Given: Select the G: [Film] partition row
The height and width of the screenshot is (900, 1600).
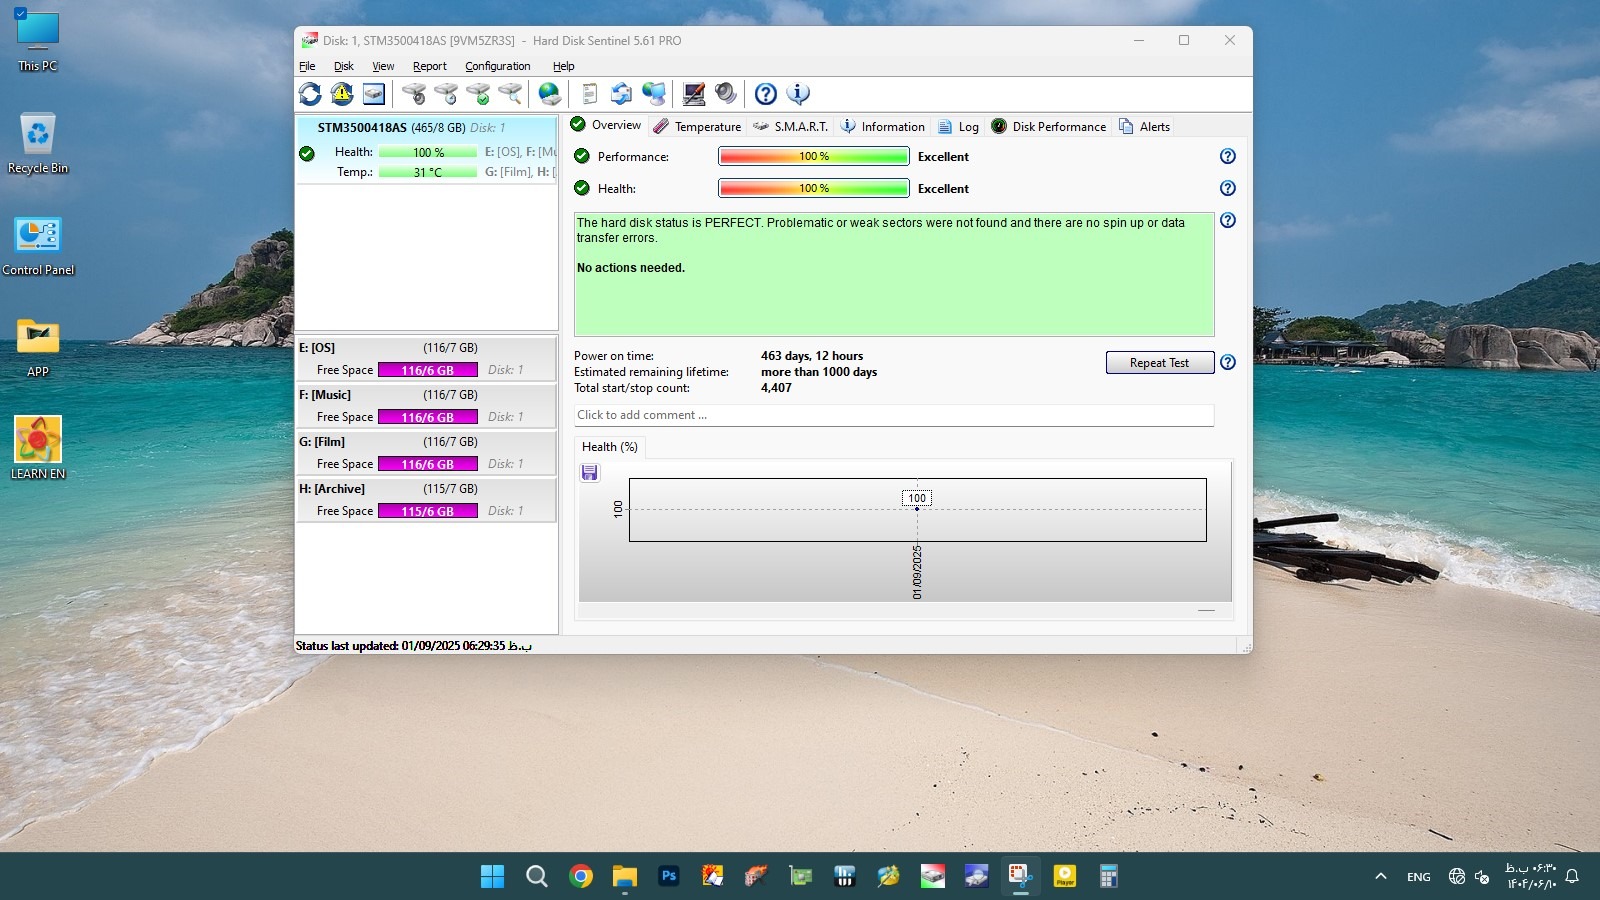Looking at the screenshot, I should (427, 452).
